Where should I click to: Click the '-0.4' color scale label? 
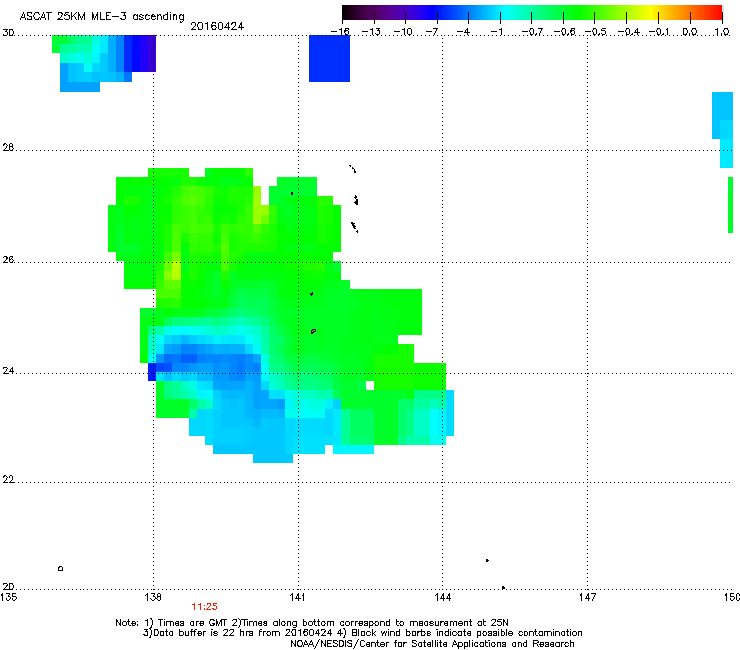629,32
